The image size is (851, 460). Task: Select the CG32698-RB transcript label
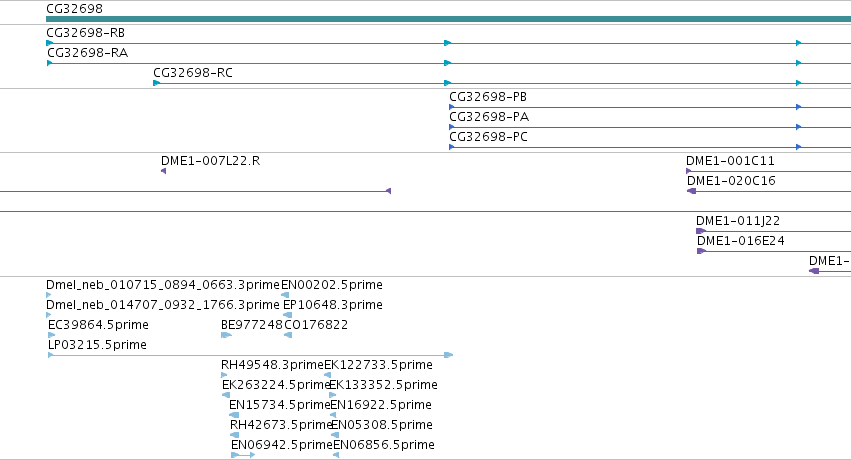[x=86, y=33]
